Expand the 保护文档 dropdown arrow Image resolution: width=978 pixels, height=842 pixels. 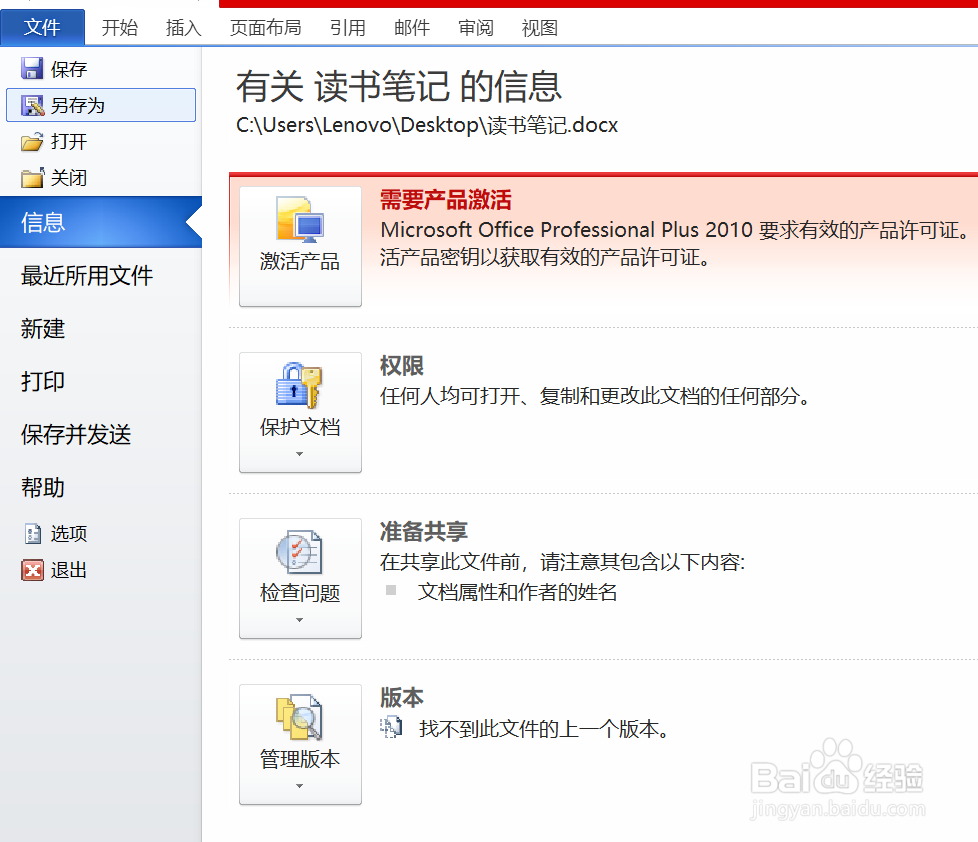click(x=299, y=454)
